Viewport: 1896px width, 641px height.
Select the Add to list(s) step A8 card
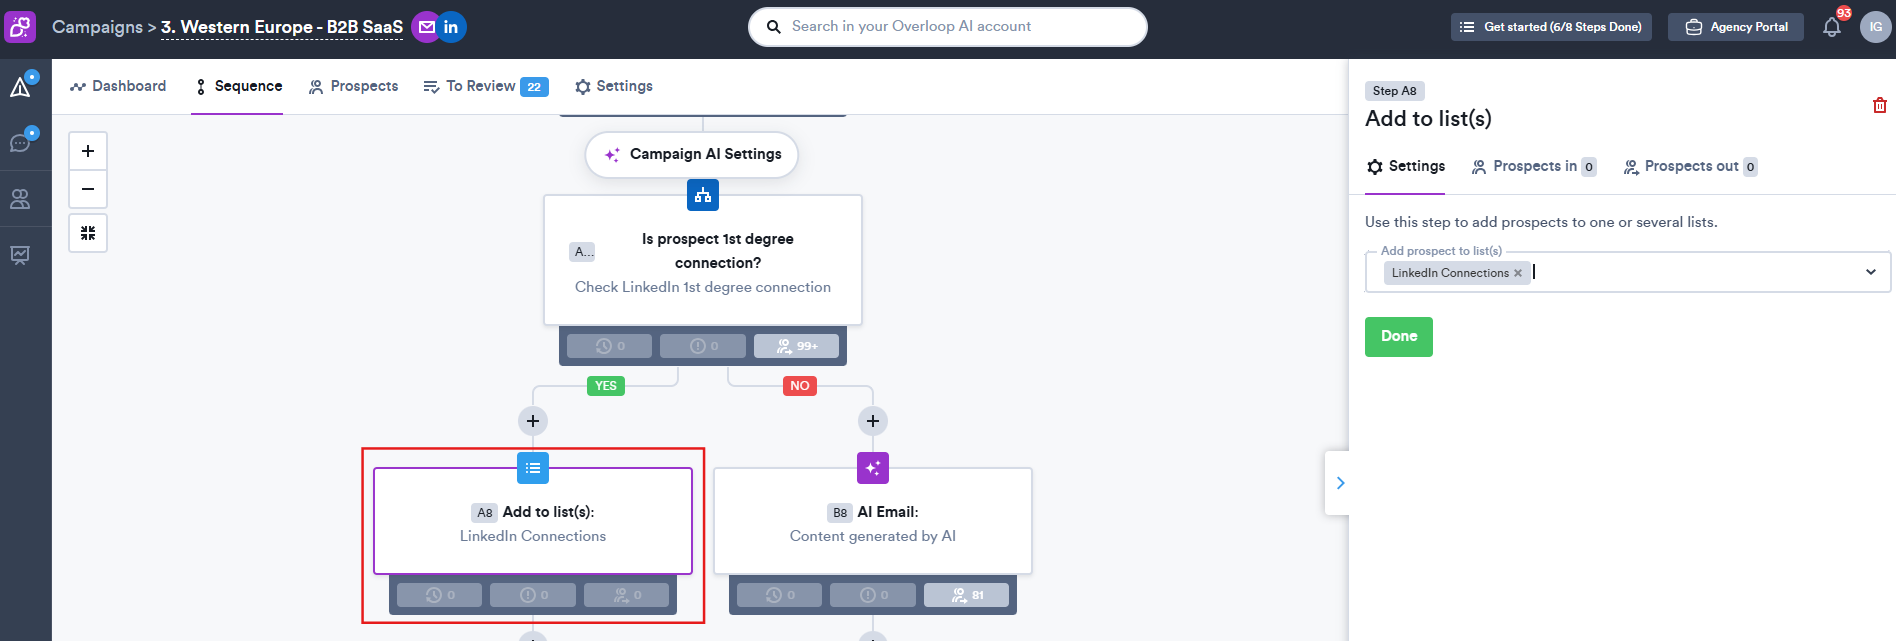[x=533, y=521]
